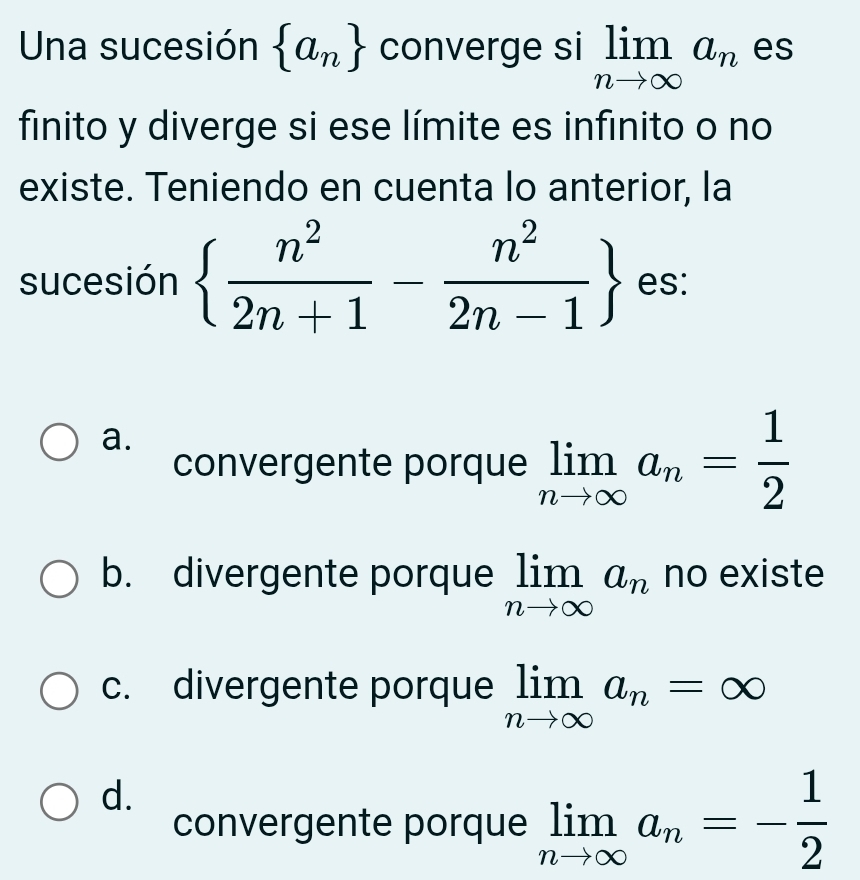860x880 pixels.
Task: Click the fraction with denominator 2n + 1
Action: (297, 283)
